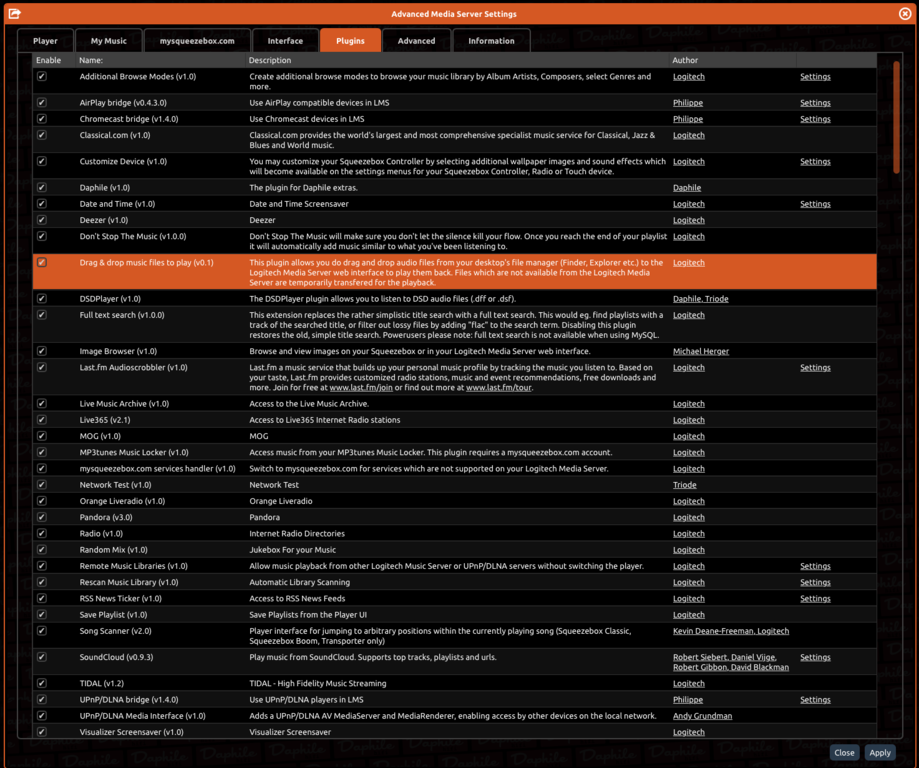Open Settings for RSS News Ticker

click(815, 599)
